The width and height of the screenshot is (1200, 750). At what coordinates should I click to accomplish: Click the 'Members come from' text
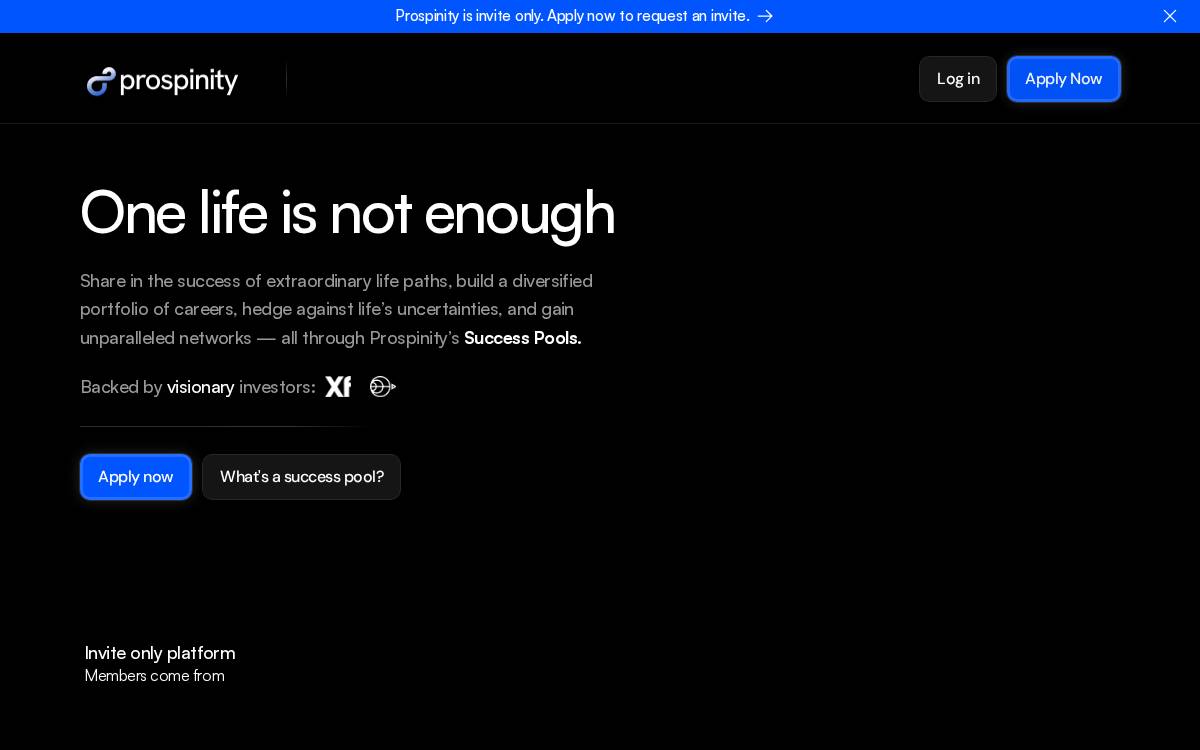coord(155,676)
